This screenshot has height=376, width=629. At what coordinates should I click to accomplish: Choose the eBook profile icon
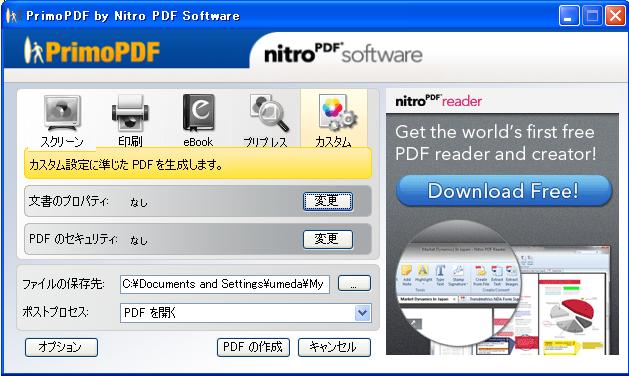click(198, 113)
